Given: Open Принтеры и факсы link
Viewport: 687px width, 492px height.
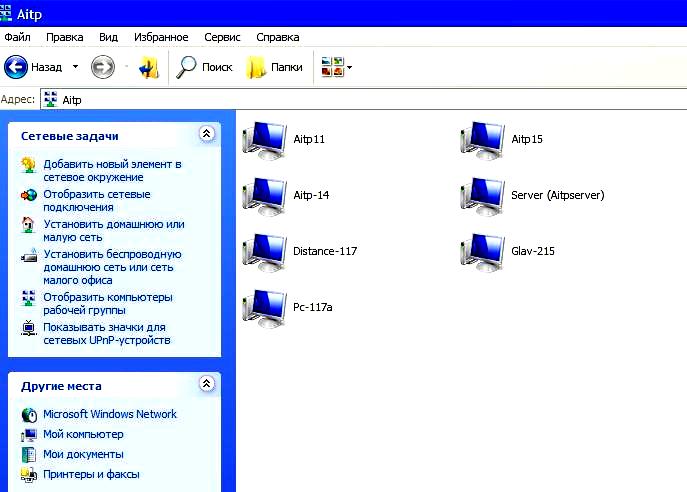Looking at the screenshot, I should point(91,474).
